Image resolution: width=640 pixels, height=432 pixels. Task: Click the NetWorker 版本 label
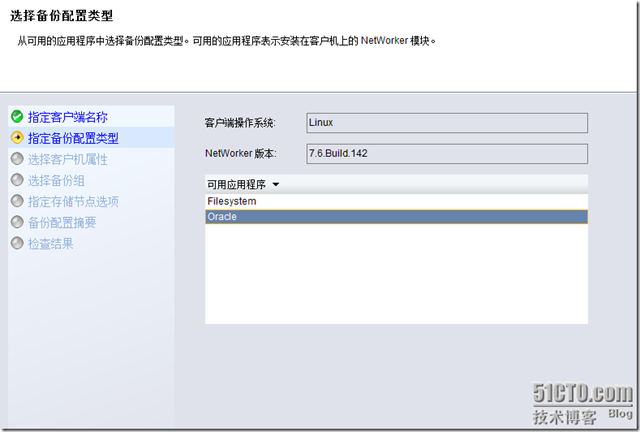pyautogui.click(x=241, y=154)
